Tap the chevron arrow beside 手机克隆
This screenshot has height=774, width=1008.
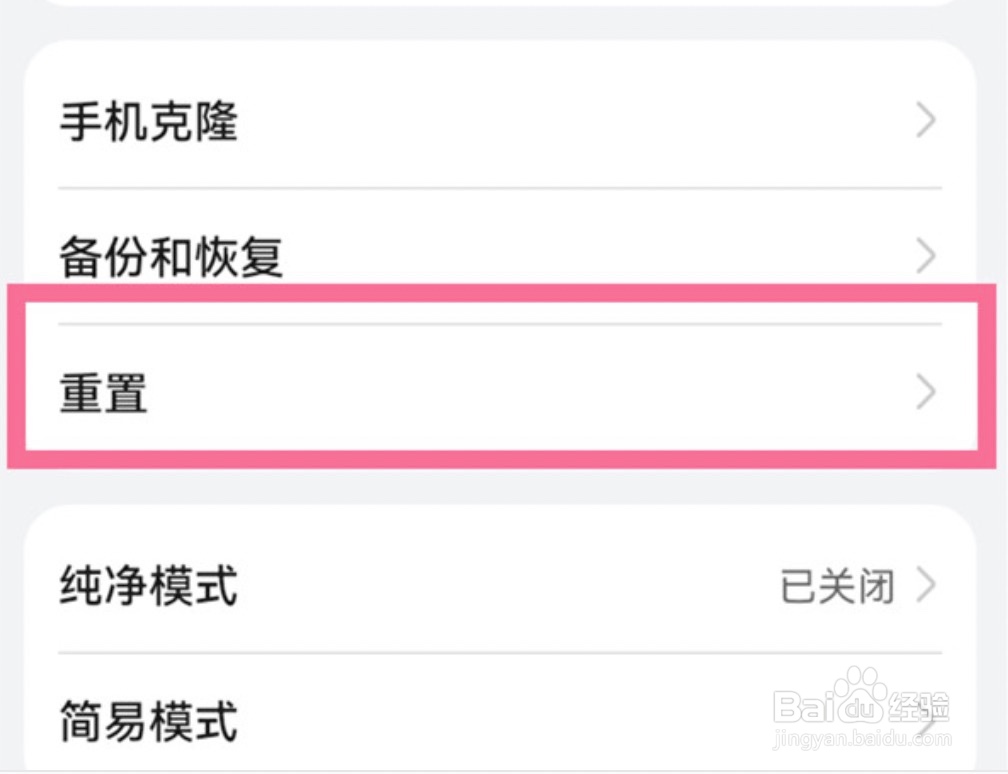coord(926,122)
